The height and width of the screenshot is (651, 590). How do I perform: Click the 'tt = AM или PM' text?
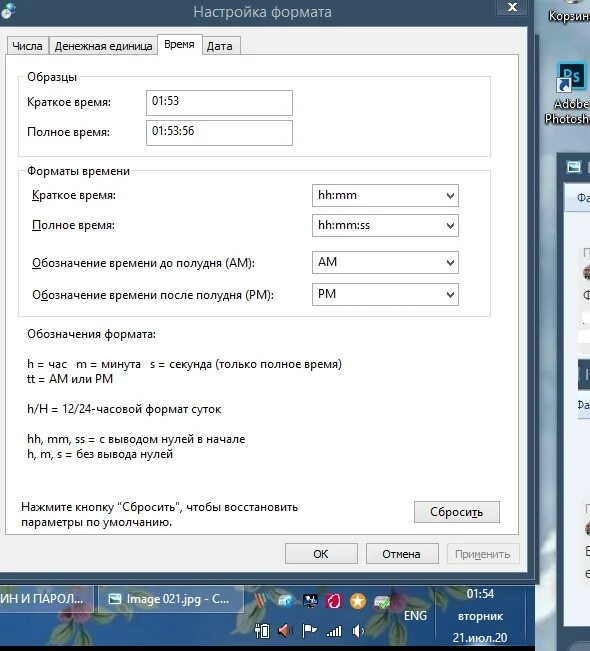pos(70,379)
